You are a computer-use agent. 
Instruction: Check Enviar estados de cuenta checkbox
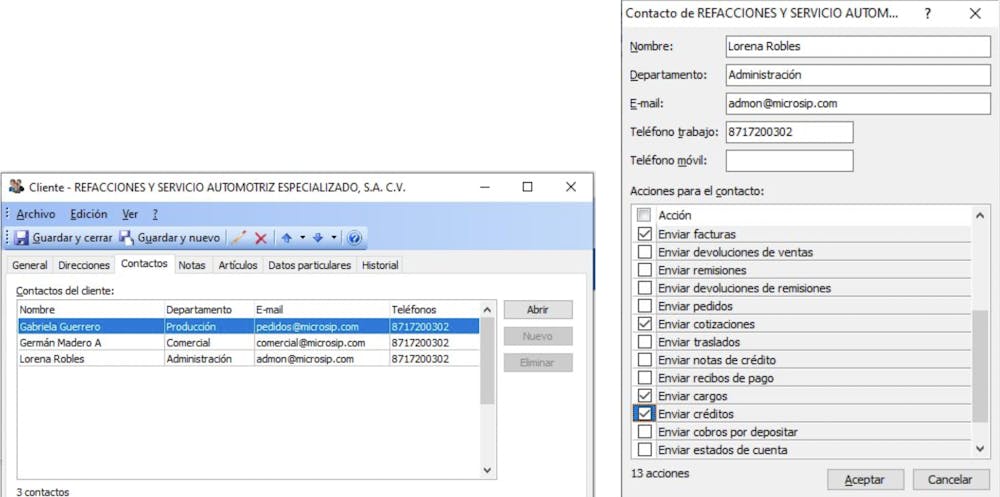(644, 450)
